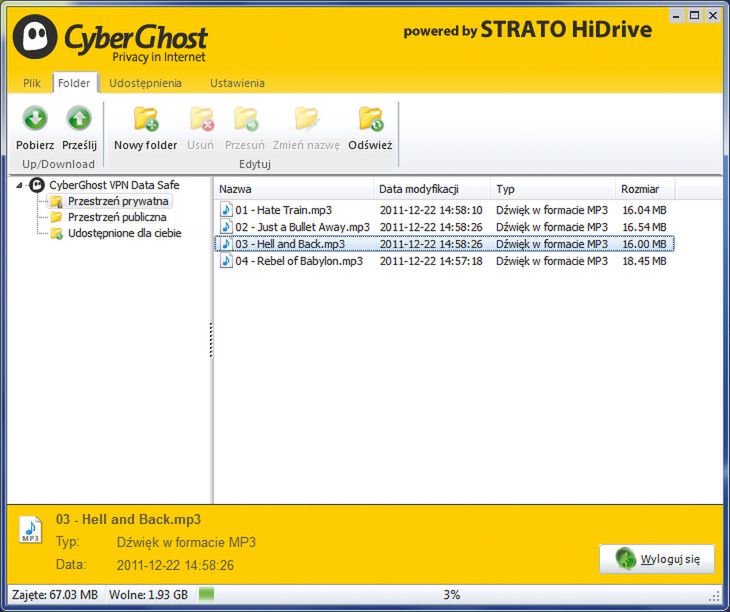This screenshot has width=730, height=612.
Task: Close the CyberGhost window
Action: [713, 16]
